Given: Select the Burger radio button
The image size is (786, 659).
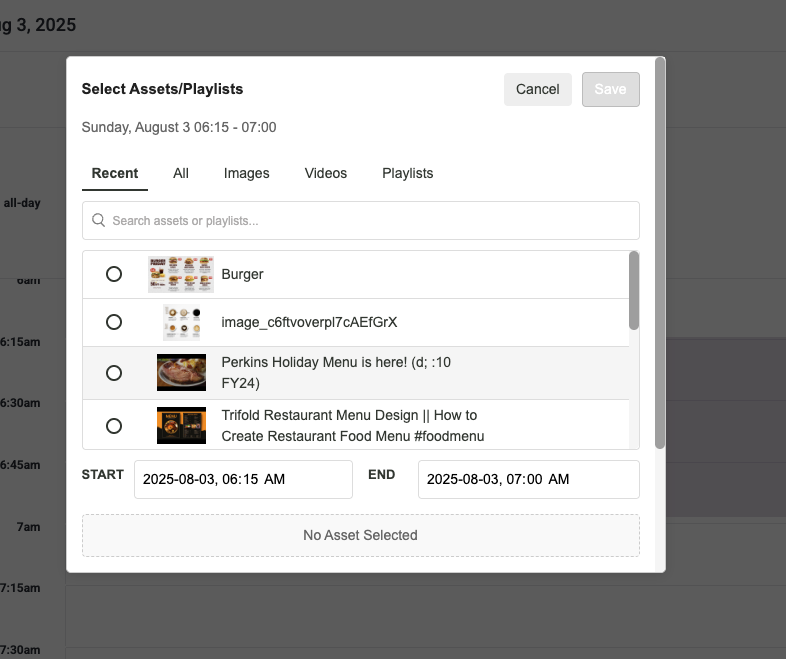Looking at the screenshot, I should pos(114,274).
